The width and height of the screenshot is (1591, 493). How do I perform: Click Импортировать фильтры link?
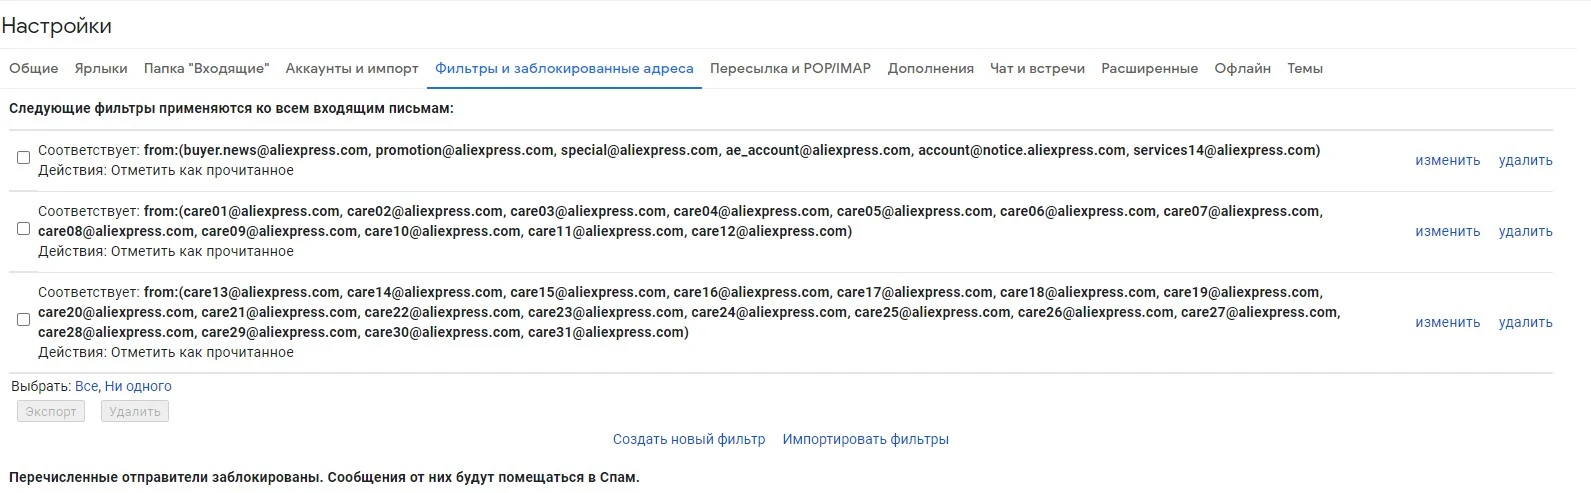(866, 439)
